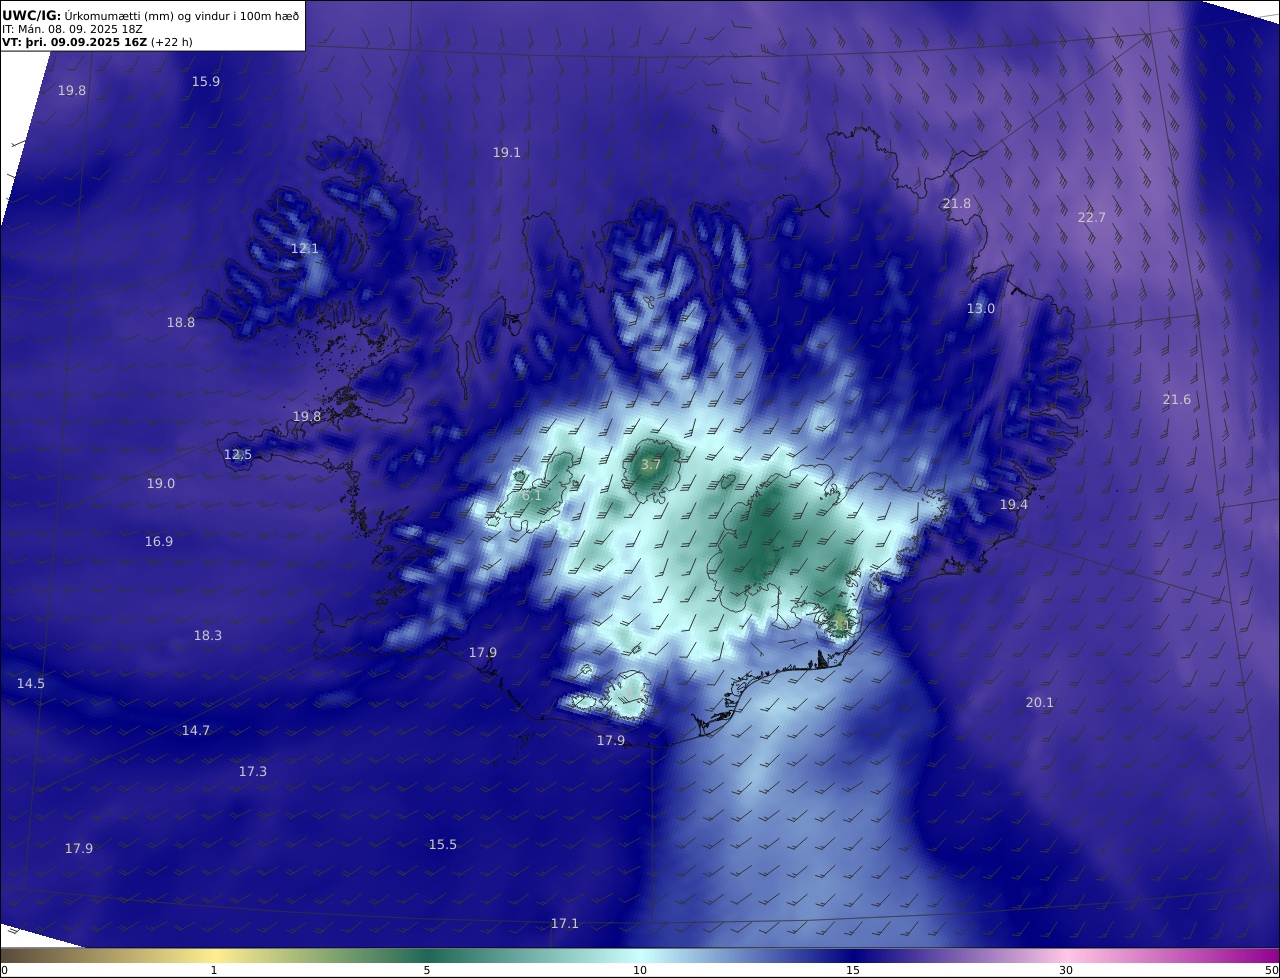Click the colorbar tick label 1
The height and width of the screenshot is (978, 1280).
(x=214, y=970)
